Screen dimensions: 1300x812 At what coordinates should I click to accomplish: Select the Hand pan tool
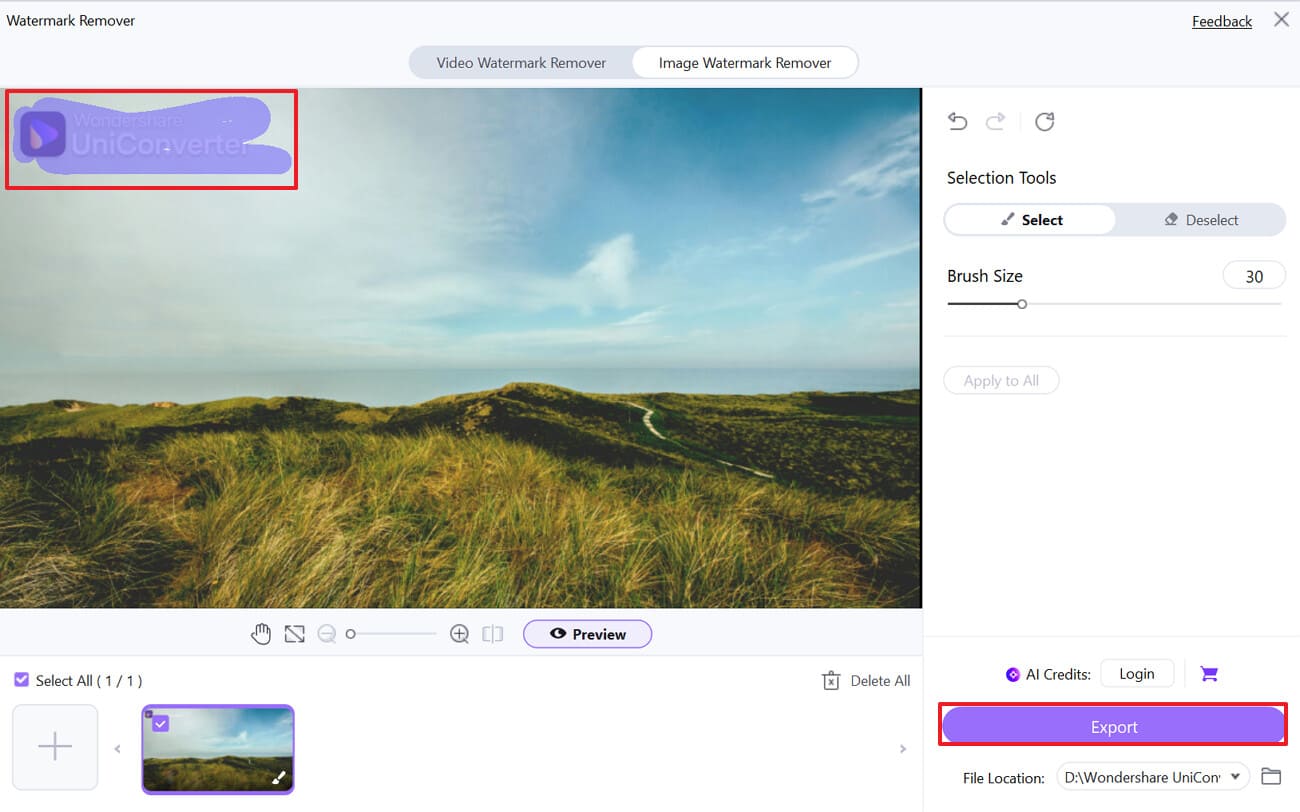[x=261, y=633]
